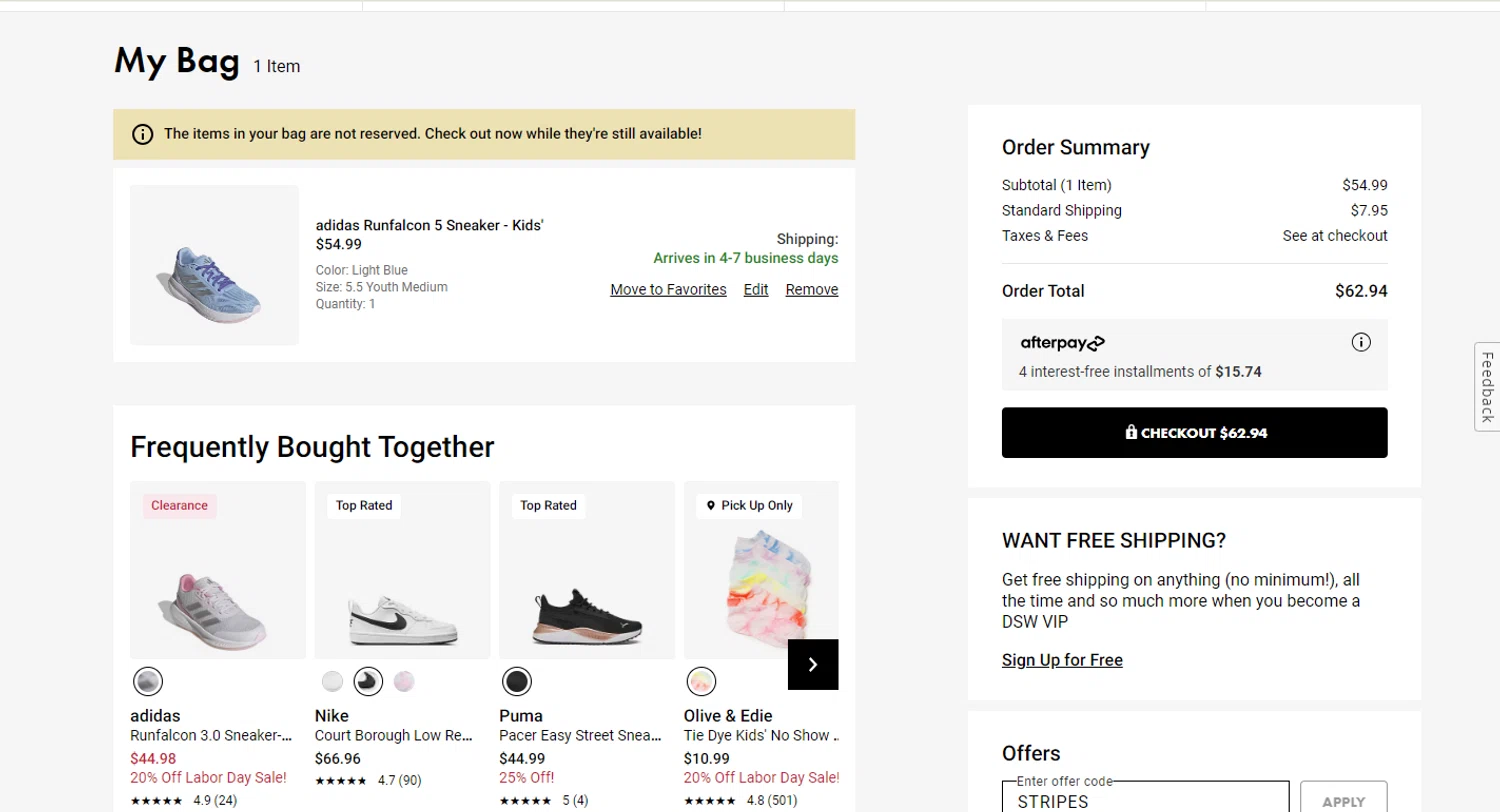This screenshot has height=812, width=1500.
Task: Choose the white color swatch for Nike
Action: point(333,682)
